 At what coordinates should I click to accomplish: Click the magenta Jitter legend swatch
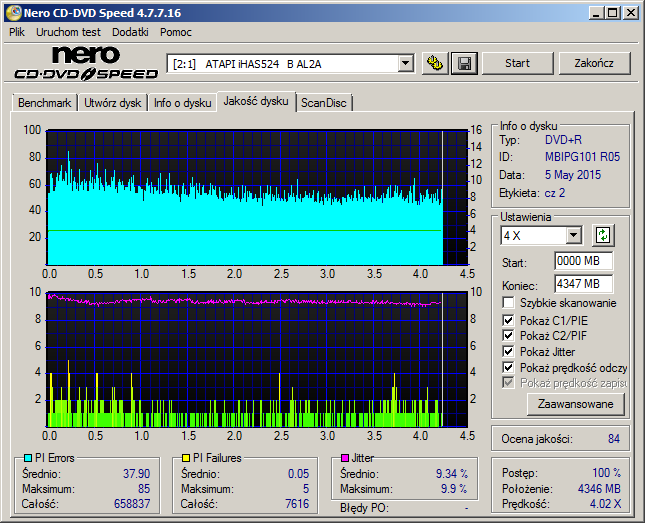(345, 458)
